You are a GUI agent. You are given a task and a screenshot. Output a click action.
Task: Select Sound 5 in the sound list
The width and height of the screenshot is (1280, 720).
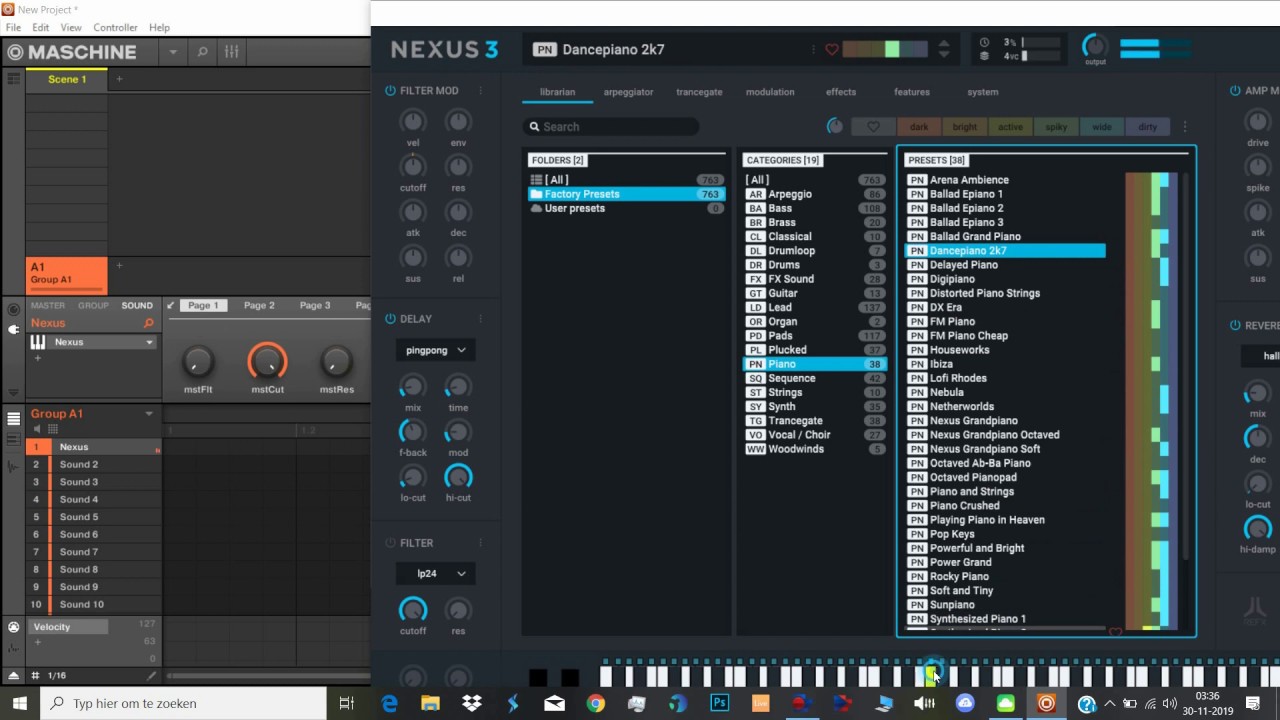pyautogui.click(x=94, y=517)
